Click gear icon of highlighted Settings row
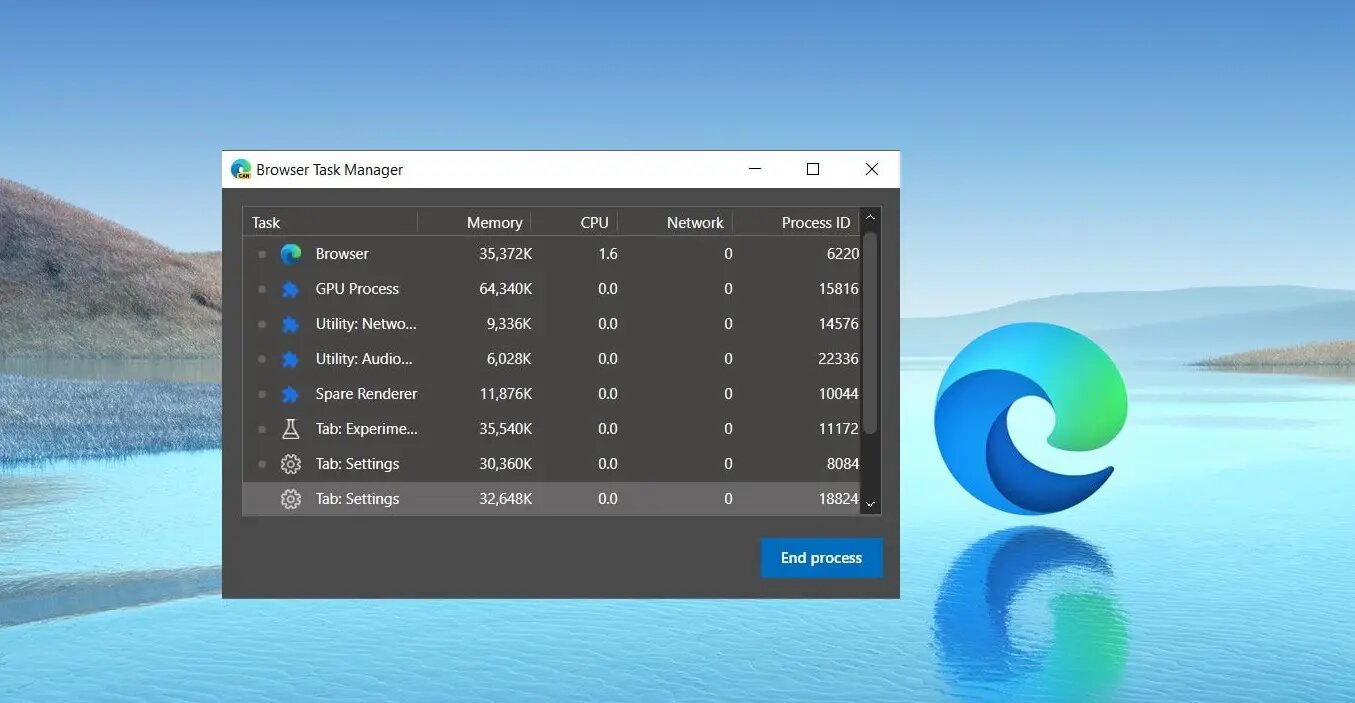 [291, 499]
